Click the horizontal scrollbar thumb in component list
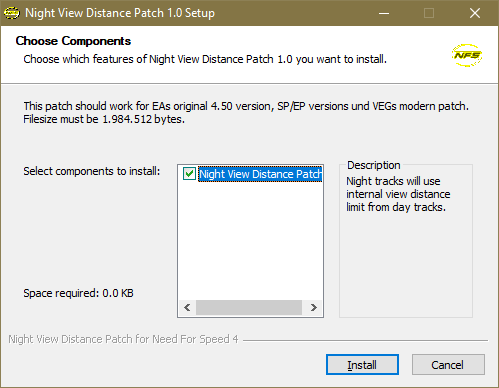This screenshot has height=388, width=499. tap(249, 307)
